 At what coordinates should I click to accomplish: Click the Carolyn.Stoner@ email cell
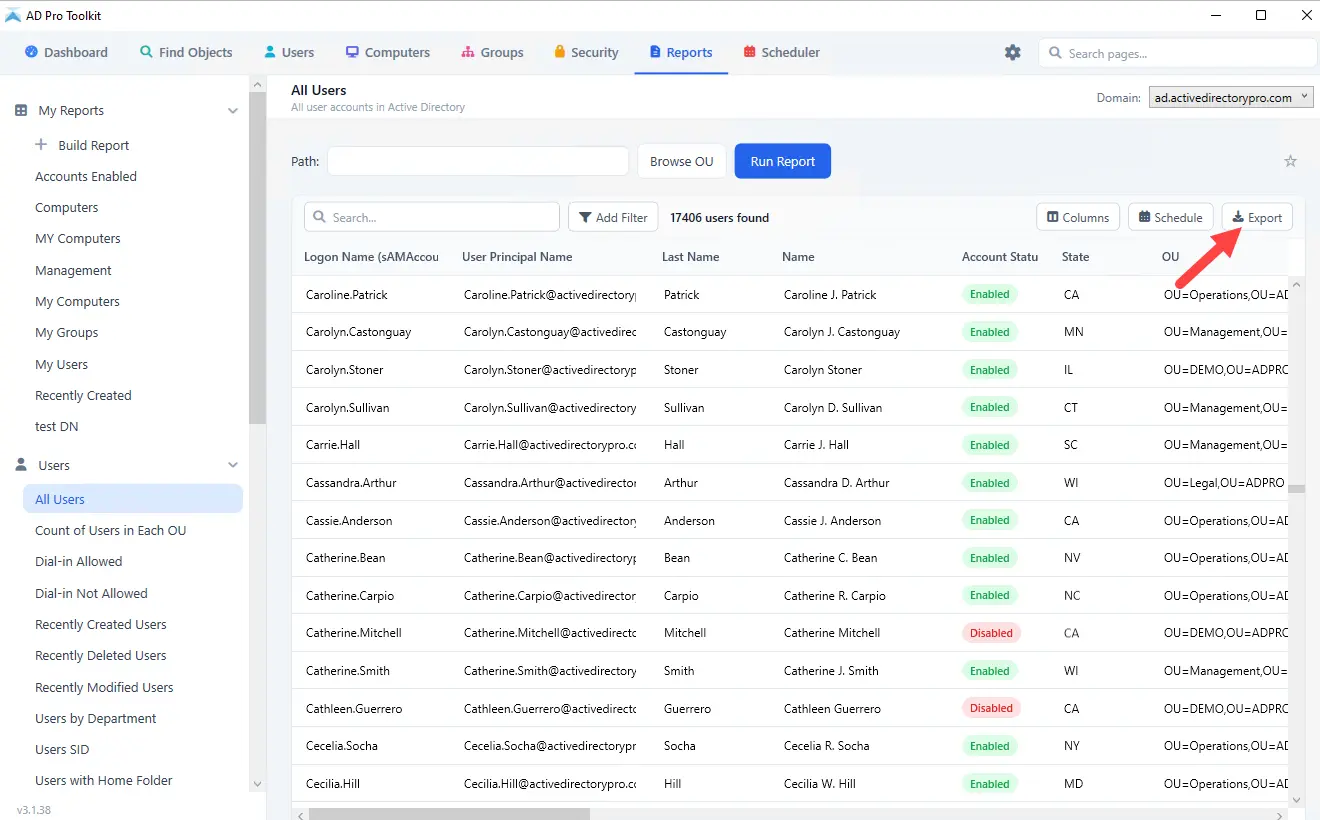pos(550,370)
